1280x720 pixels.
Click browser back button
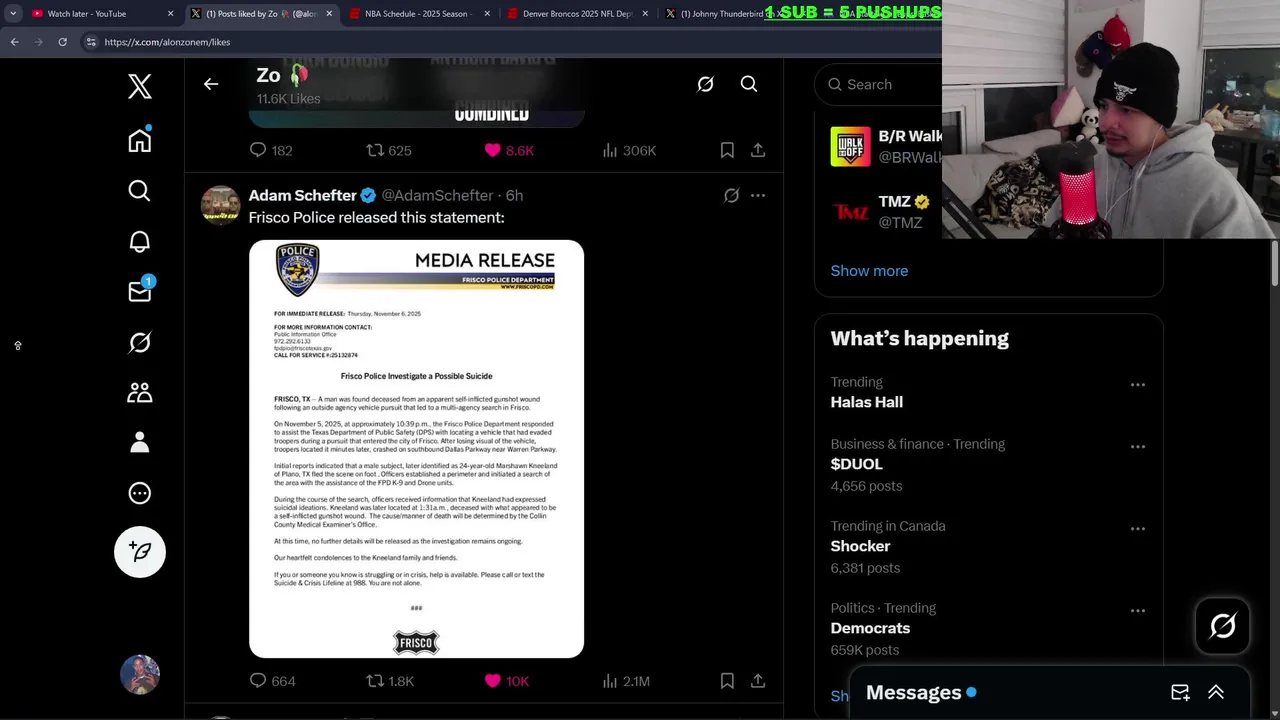(x=14, y=42)
